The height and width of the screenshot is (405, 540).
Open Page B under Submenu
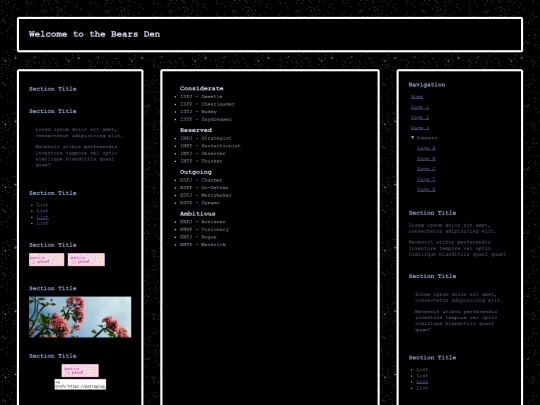point(426,159)
